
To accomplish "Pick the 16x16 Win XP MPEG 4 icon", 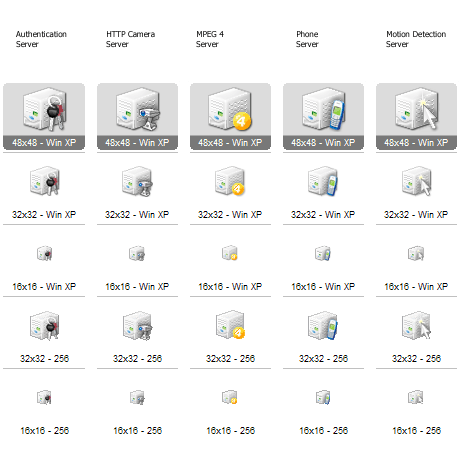I will pos(230,253).
